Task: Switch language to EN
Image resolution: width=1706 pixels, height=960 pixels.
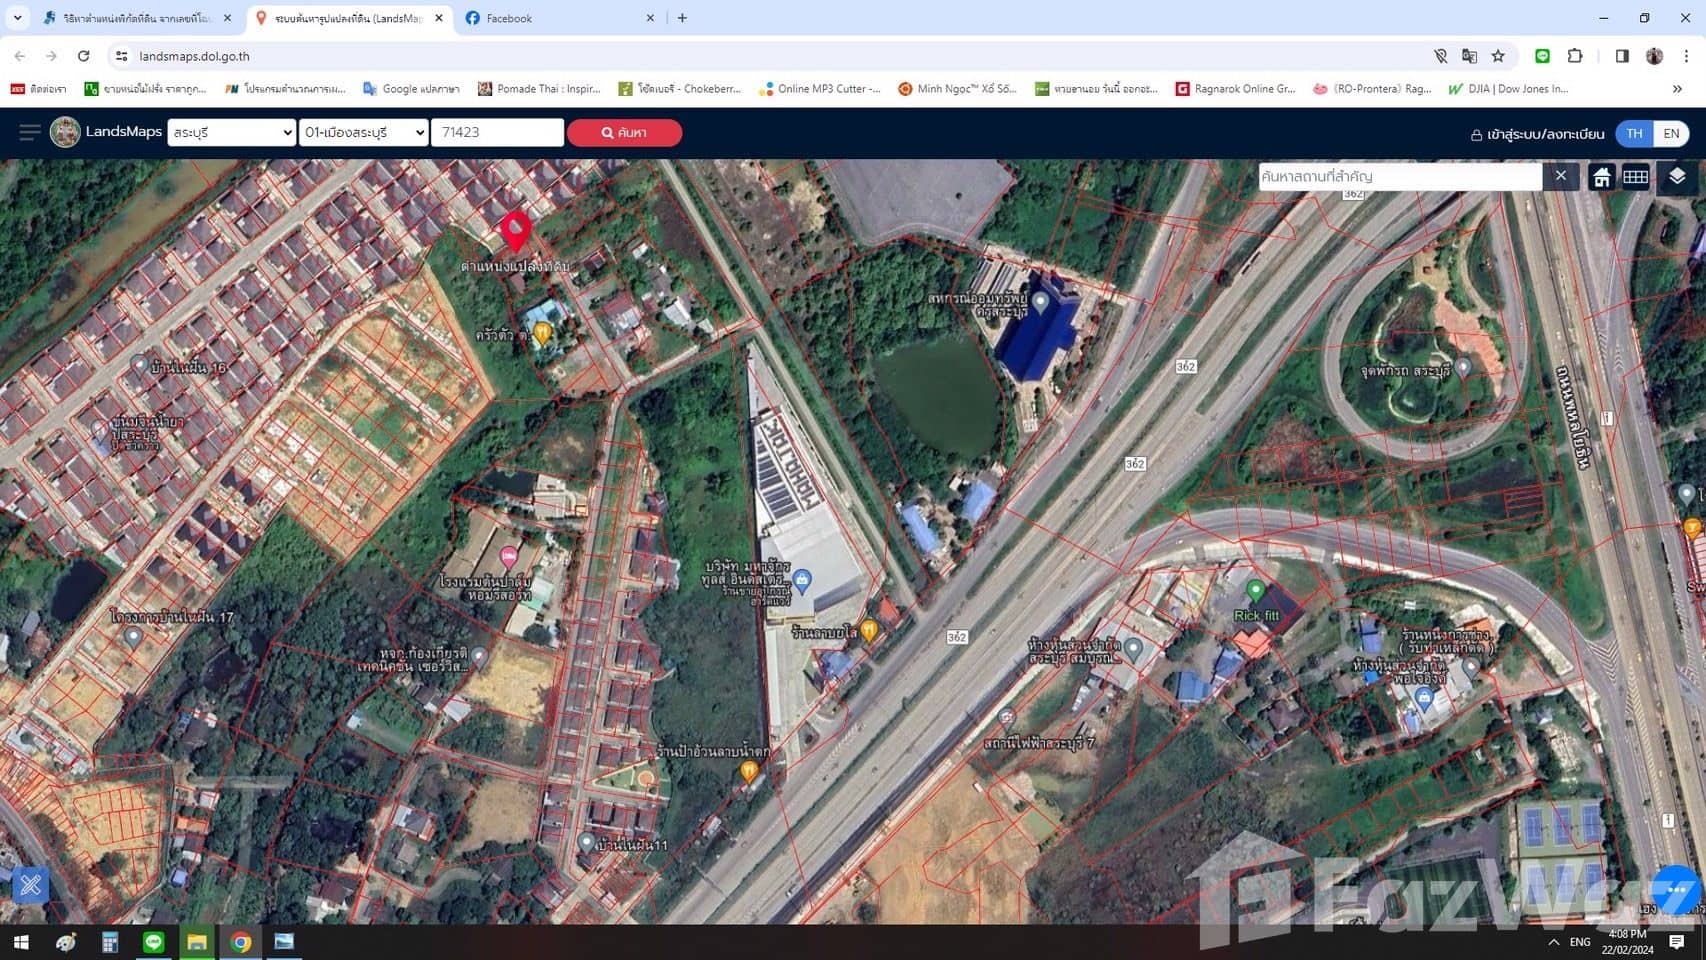Action: click(1671, 133)
